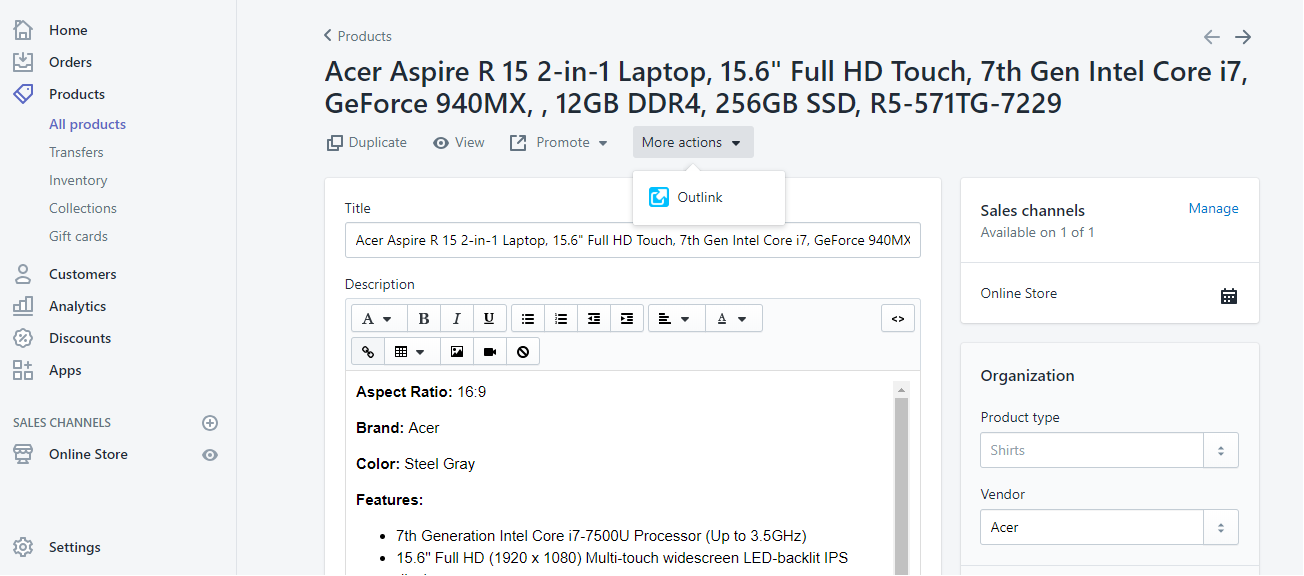1304x576 pixels.
Task: Insert a link in description
Action: coord(368,352)
